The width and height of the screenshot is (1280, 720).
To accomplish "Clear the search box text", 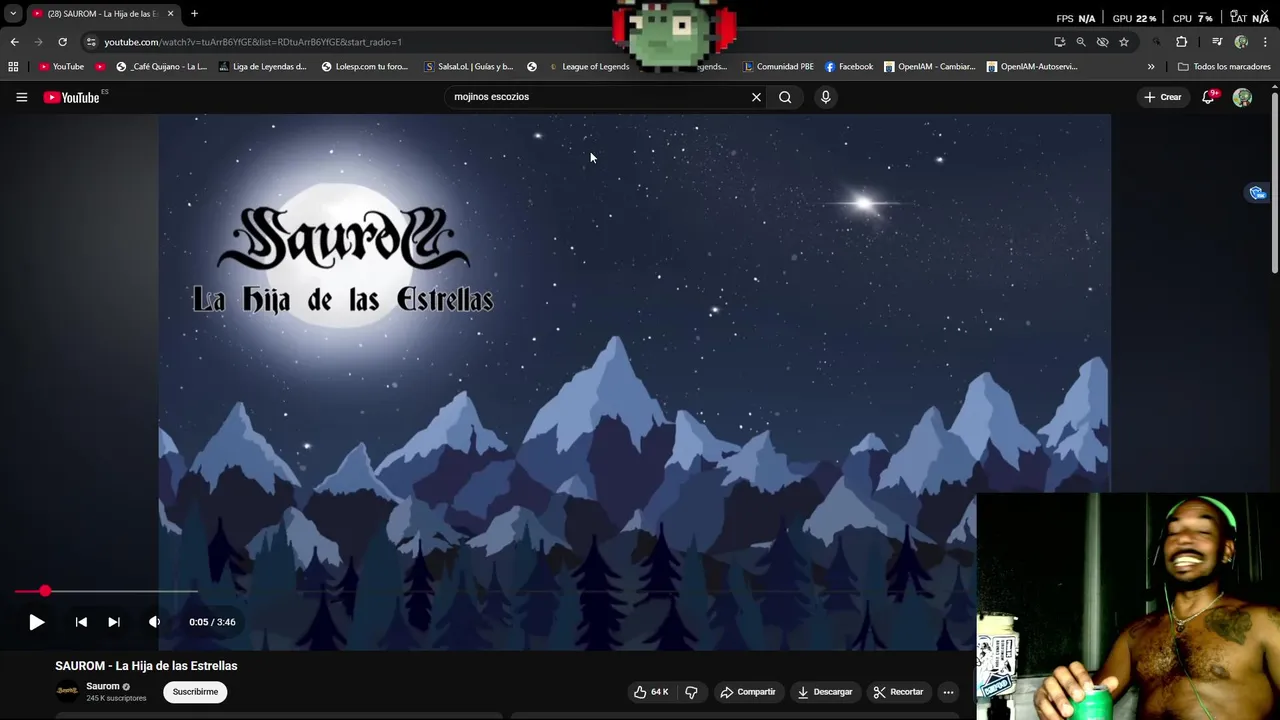I will [756, 97].
